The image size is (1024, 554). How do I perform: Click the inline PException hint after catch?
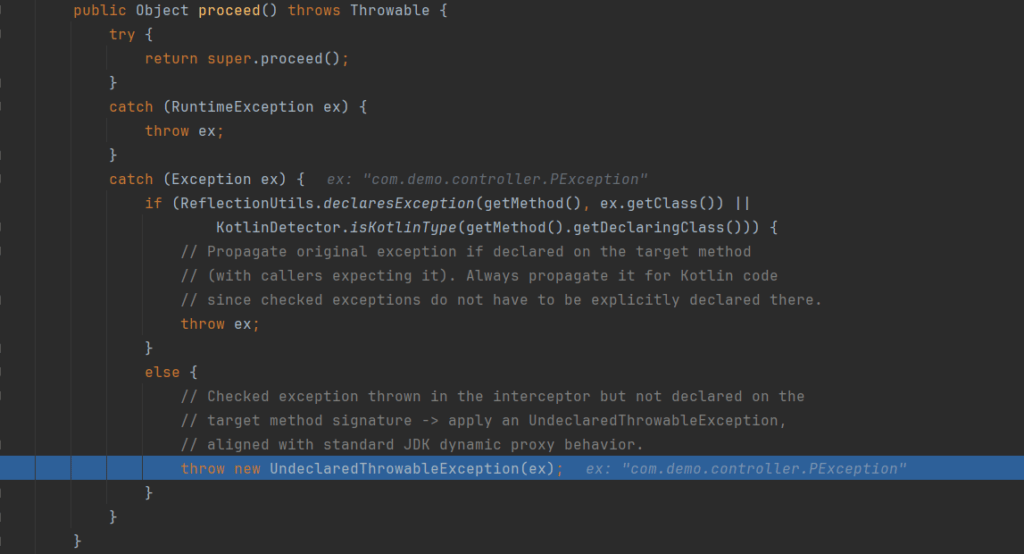[x=487, y=180]
